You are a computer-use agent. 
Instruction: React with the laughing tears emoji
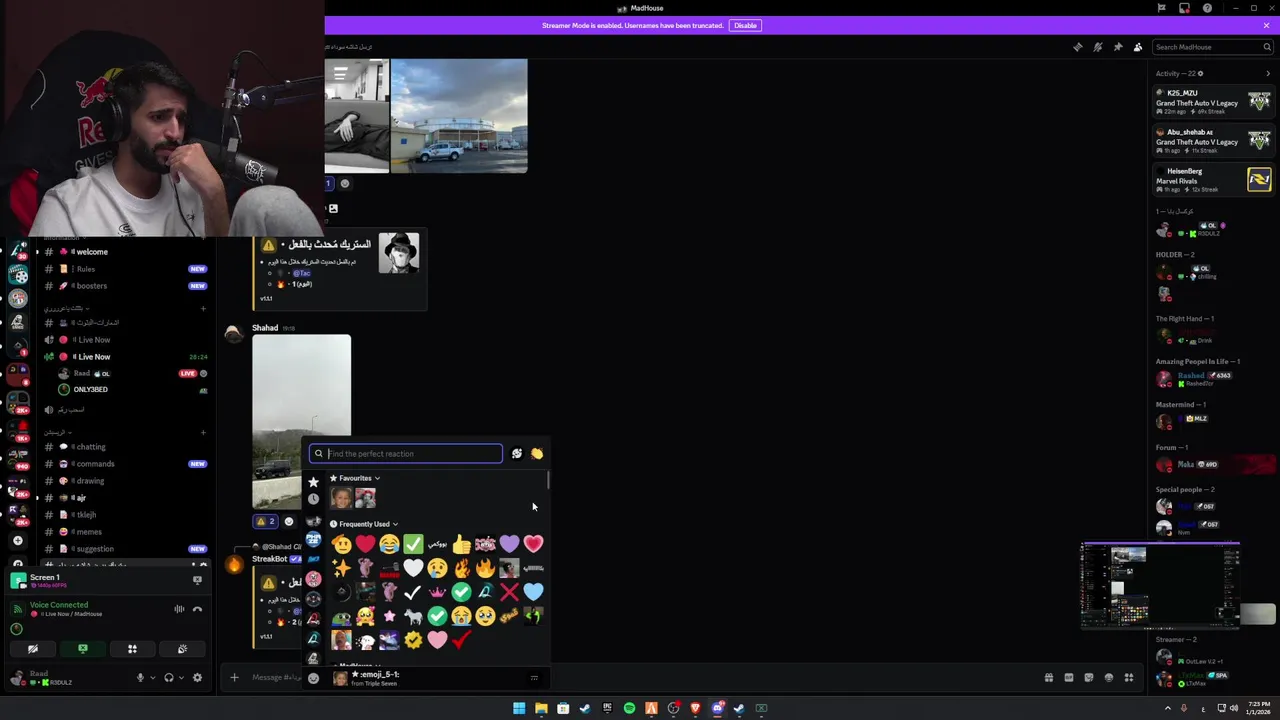coord(389,544)
